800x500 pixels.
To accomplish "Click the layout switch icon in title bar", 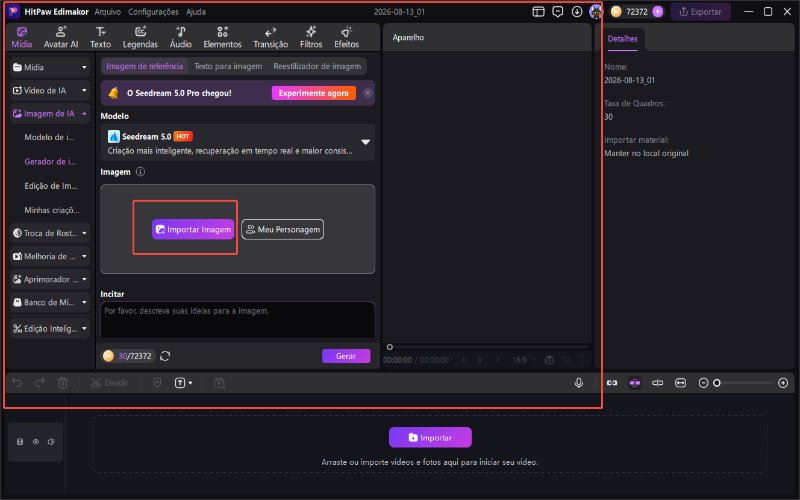I will [538, 12].
